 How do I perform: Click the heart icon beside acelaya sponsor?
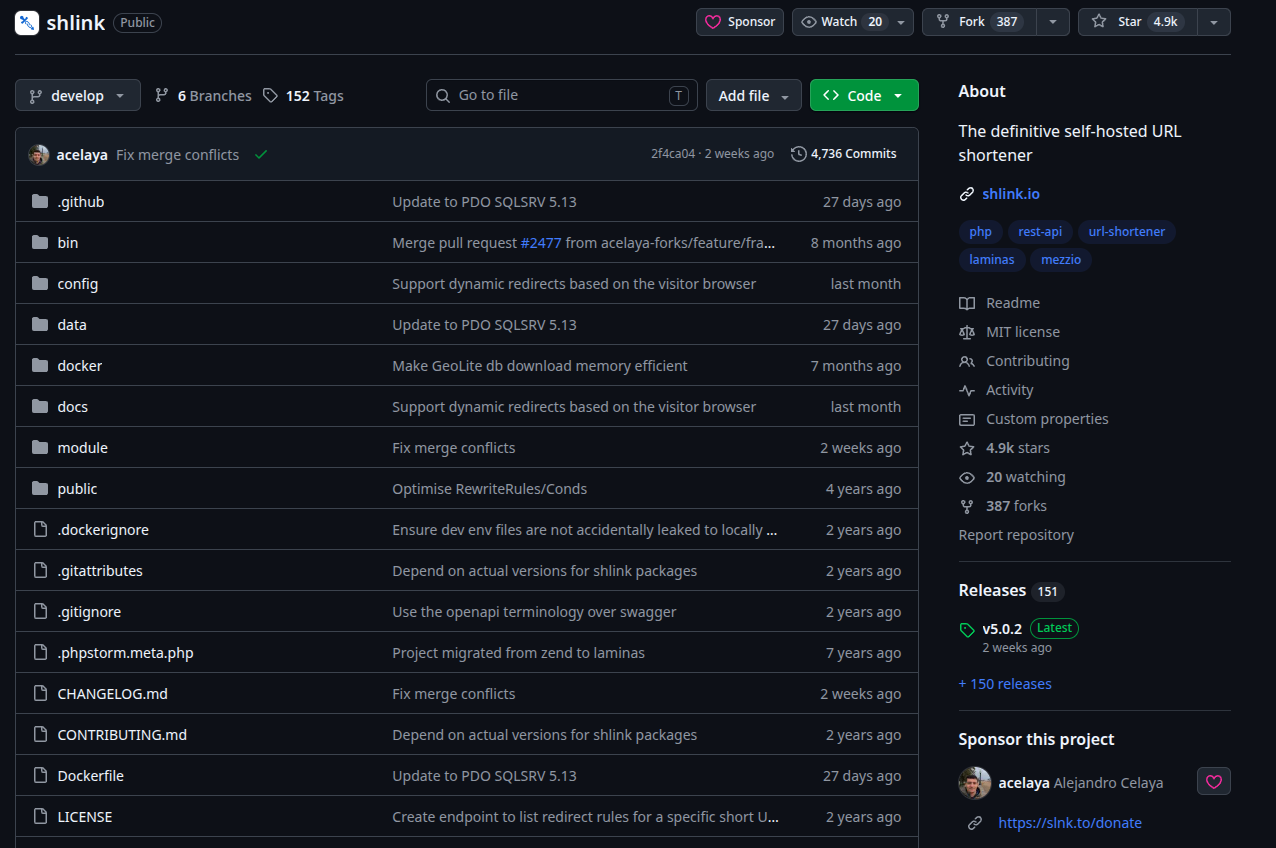1214,782
